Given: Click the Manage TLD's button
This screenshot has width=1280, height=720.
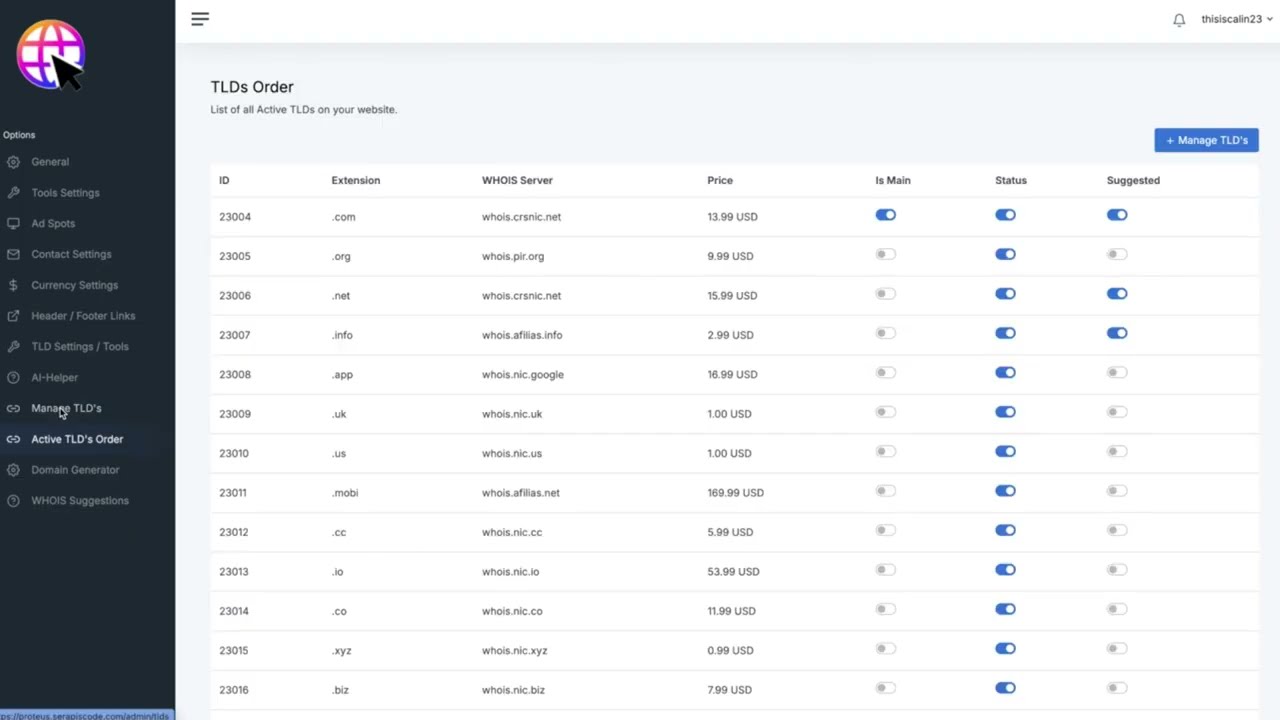Looking at the screenshot, I should [1206, 140].
